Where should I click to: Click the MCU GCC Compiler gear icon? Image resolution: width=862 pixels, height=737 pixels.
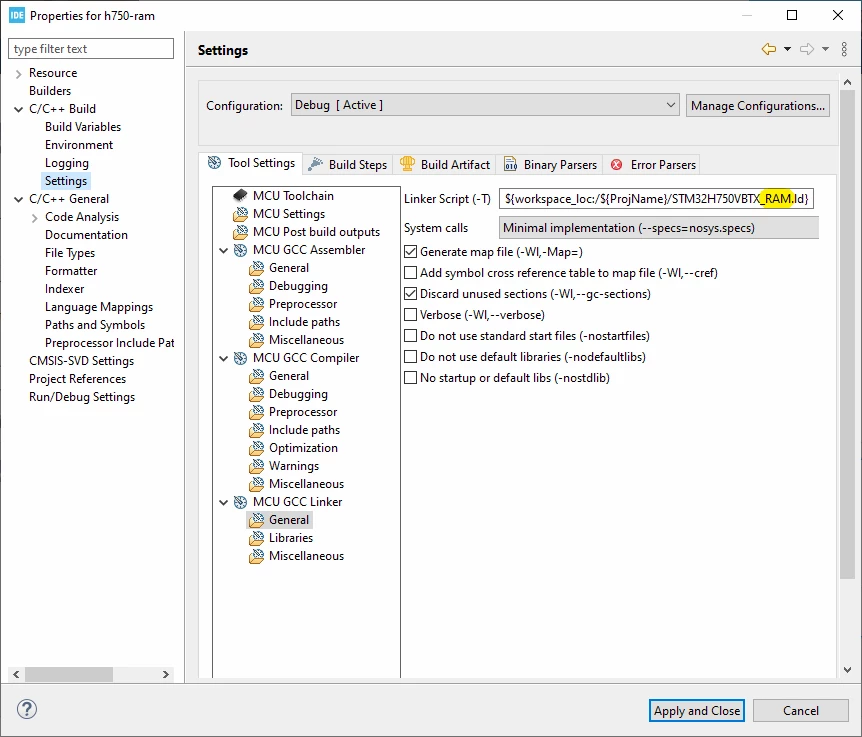click(240, 358)
